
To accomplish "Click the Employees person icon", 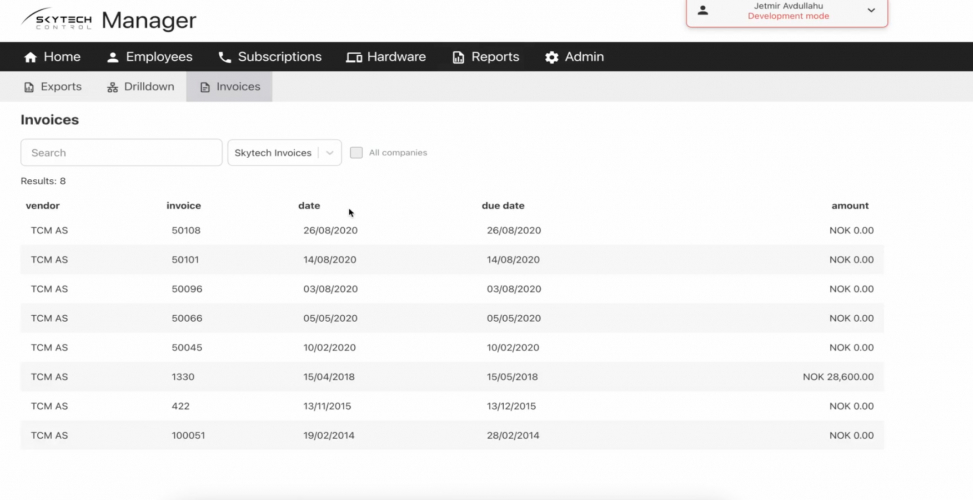I will [x=112, y=57].
